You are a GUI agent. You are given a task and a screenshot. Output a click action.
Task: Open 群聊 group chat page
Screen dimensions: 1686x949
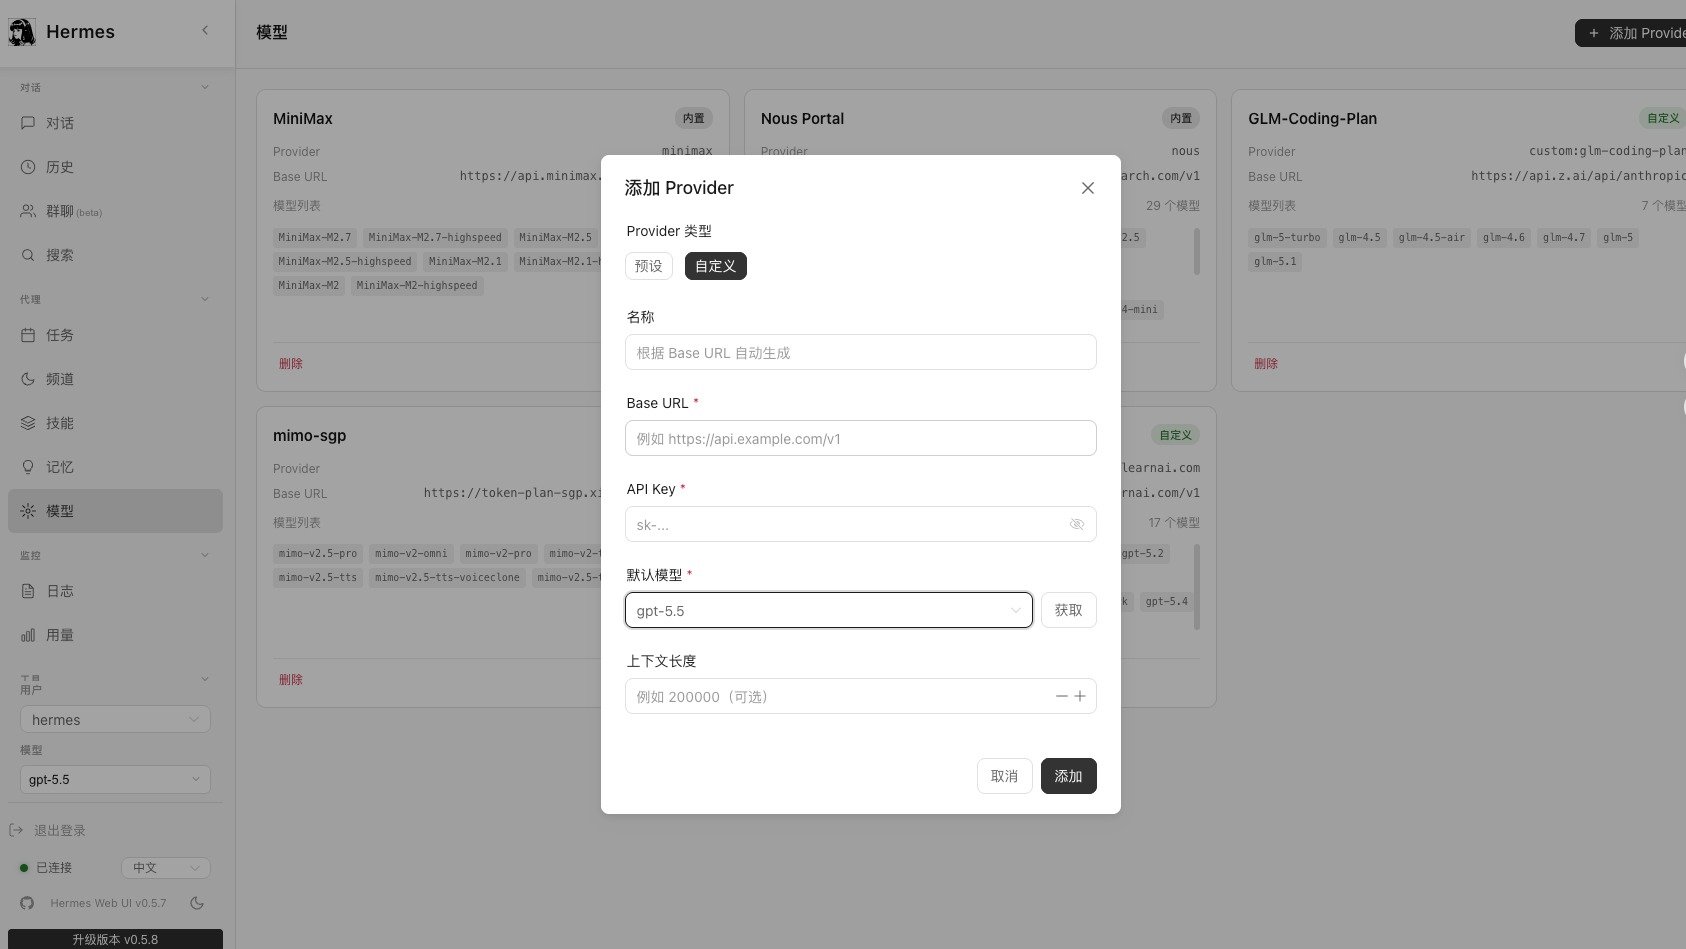click(115, 211)
